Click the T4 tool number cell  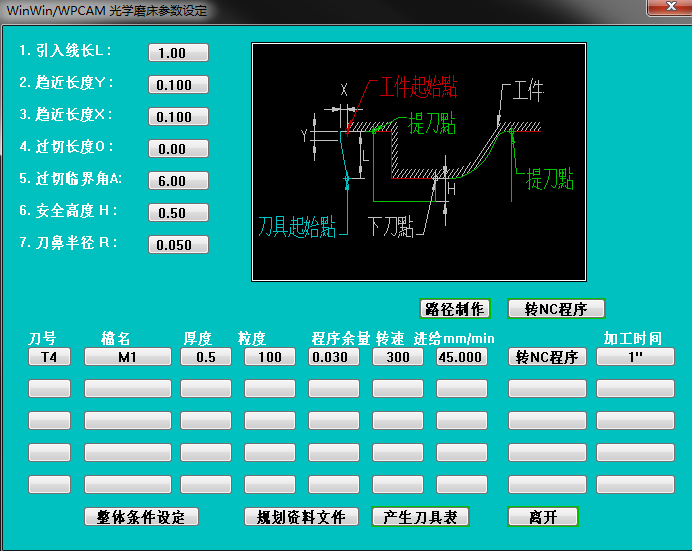[49, 357]
